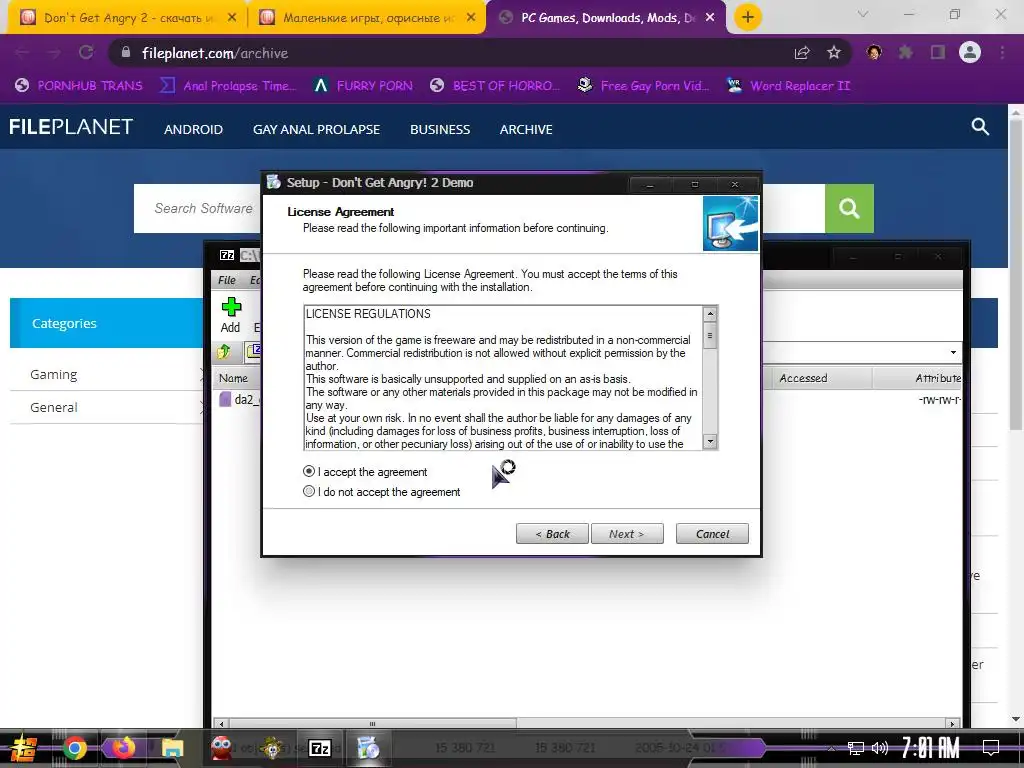Open the Chrome profile icon
The height and width of the screenshot is (768, 1024).
point(970,52)
